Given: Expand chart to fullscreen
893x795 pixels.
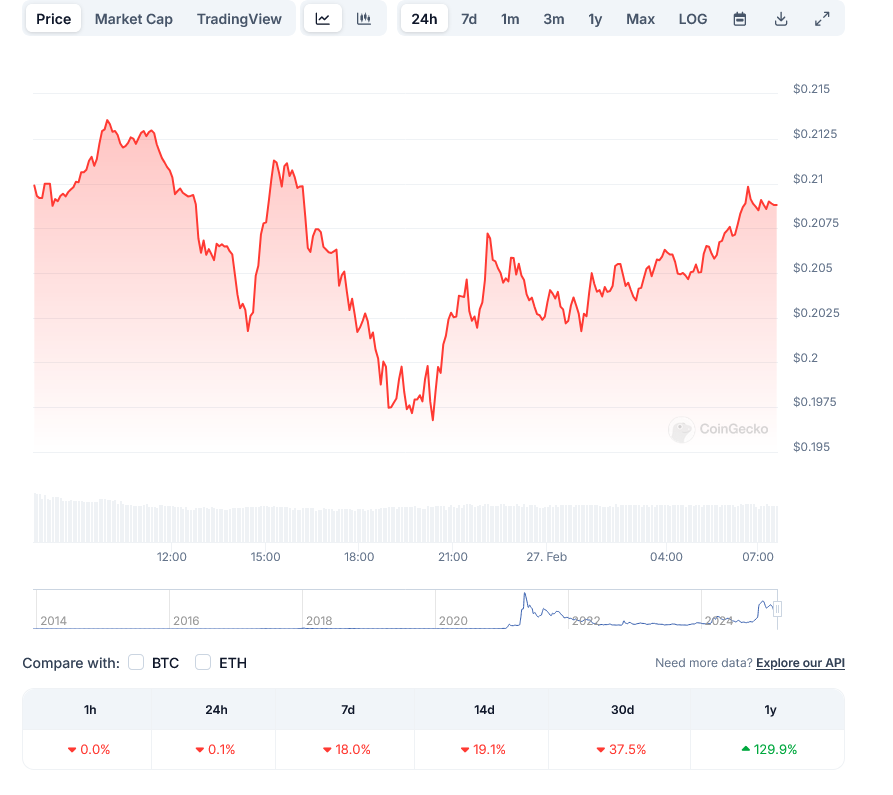Looking at the screenshot, I should [822, 19].
